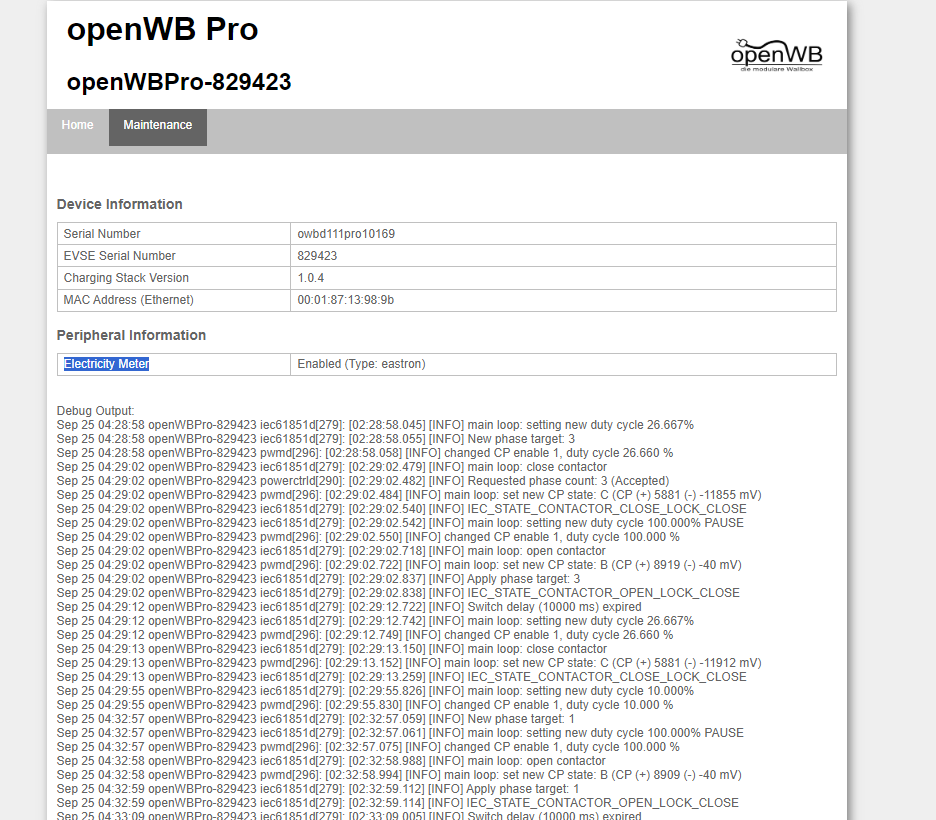Open the Maintenance tab
Screen dimensions: 936x820
[158, 127]
